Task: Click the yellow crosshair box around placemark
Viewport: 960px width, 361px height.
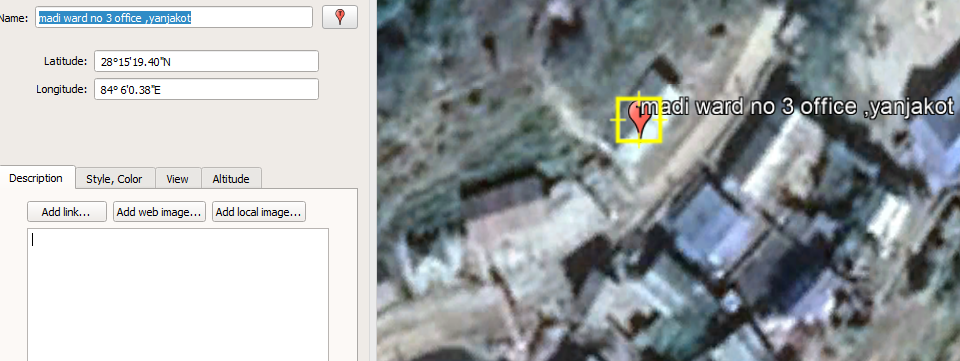Action: pyautogui.click(x=639, y=121)
